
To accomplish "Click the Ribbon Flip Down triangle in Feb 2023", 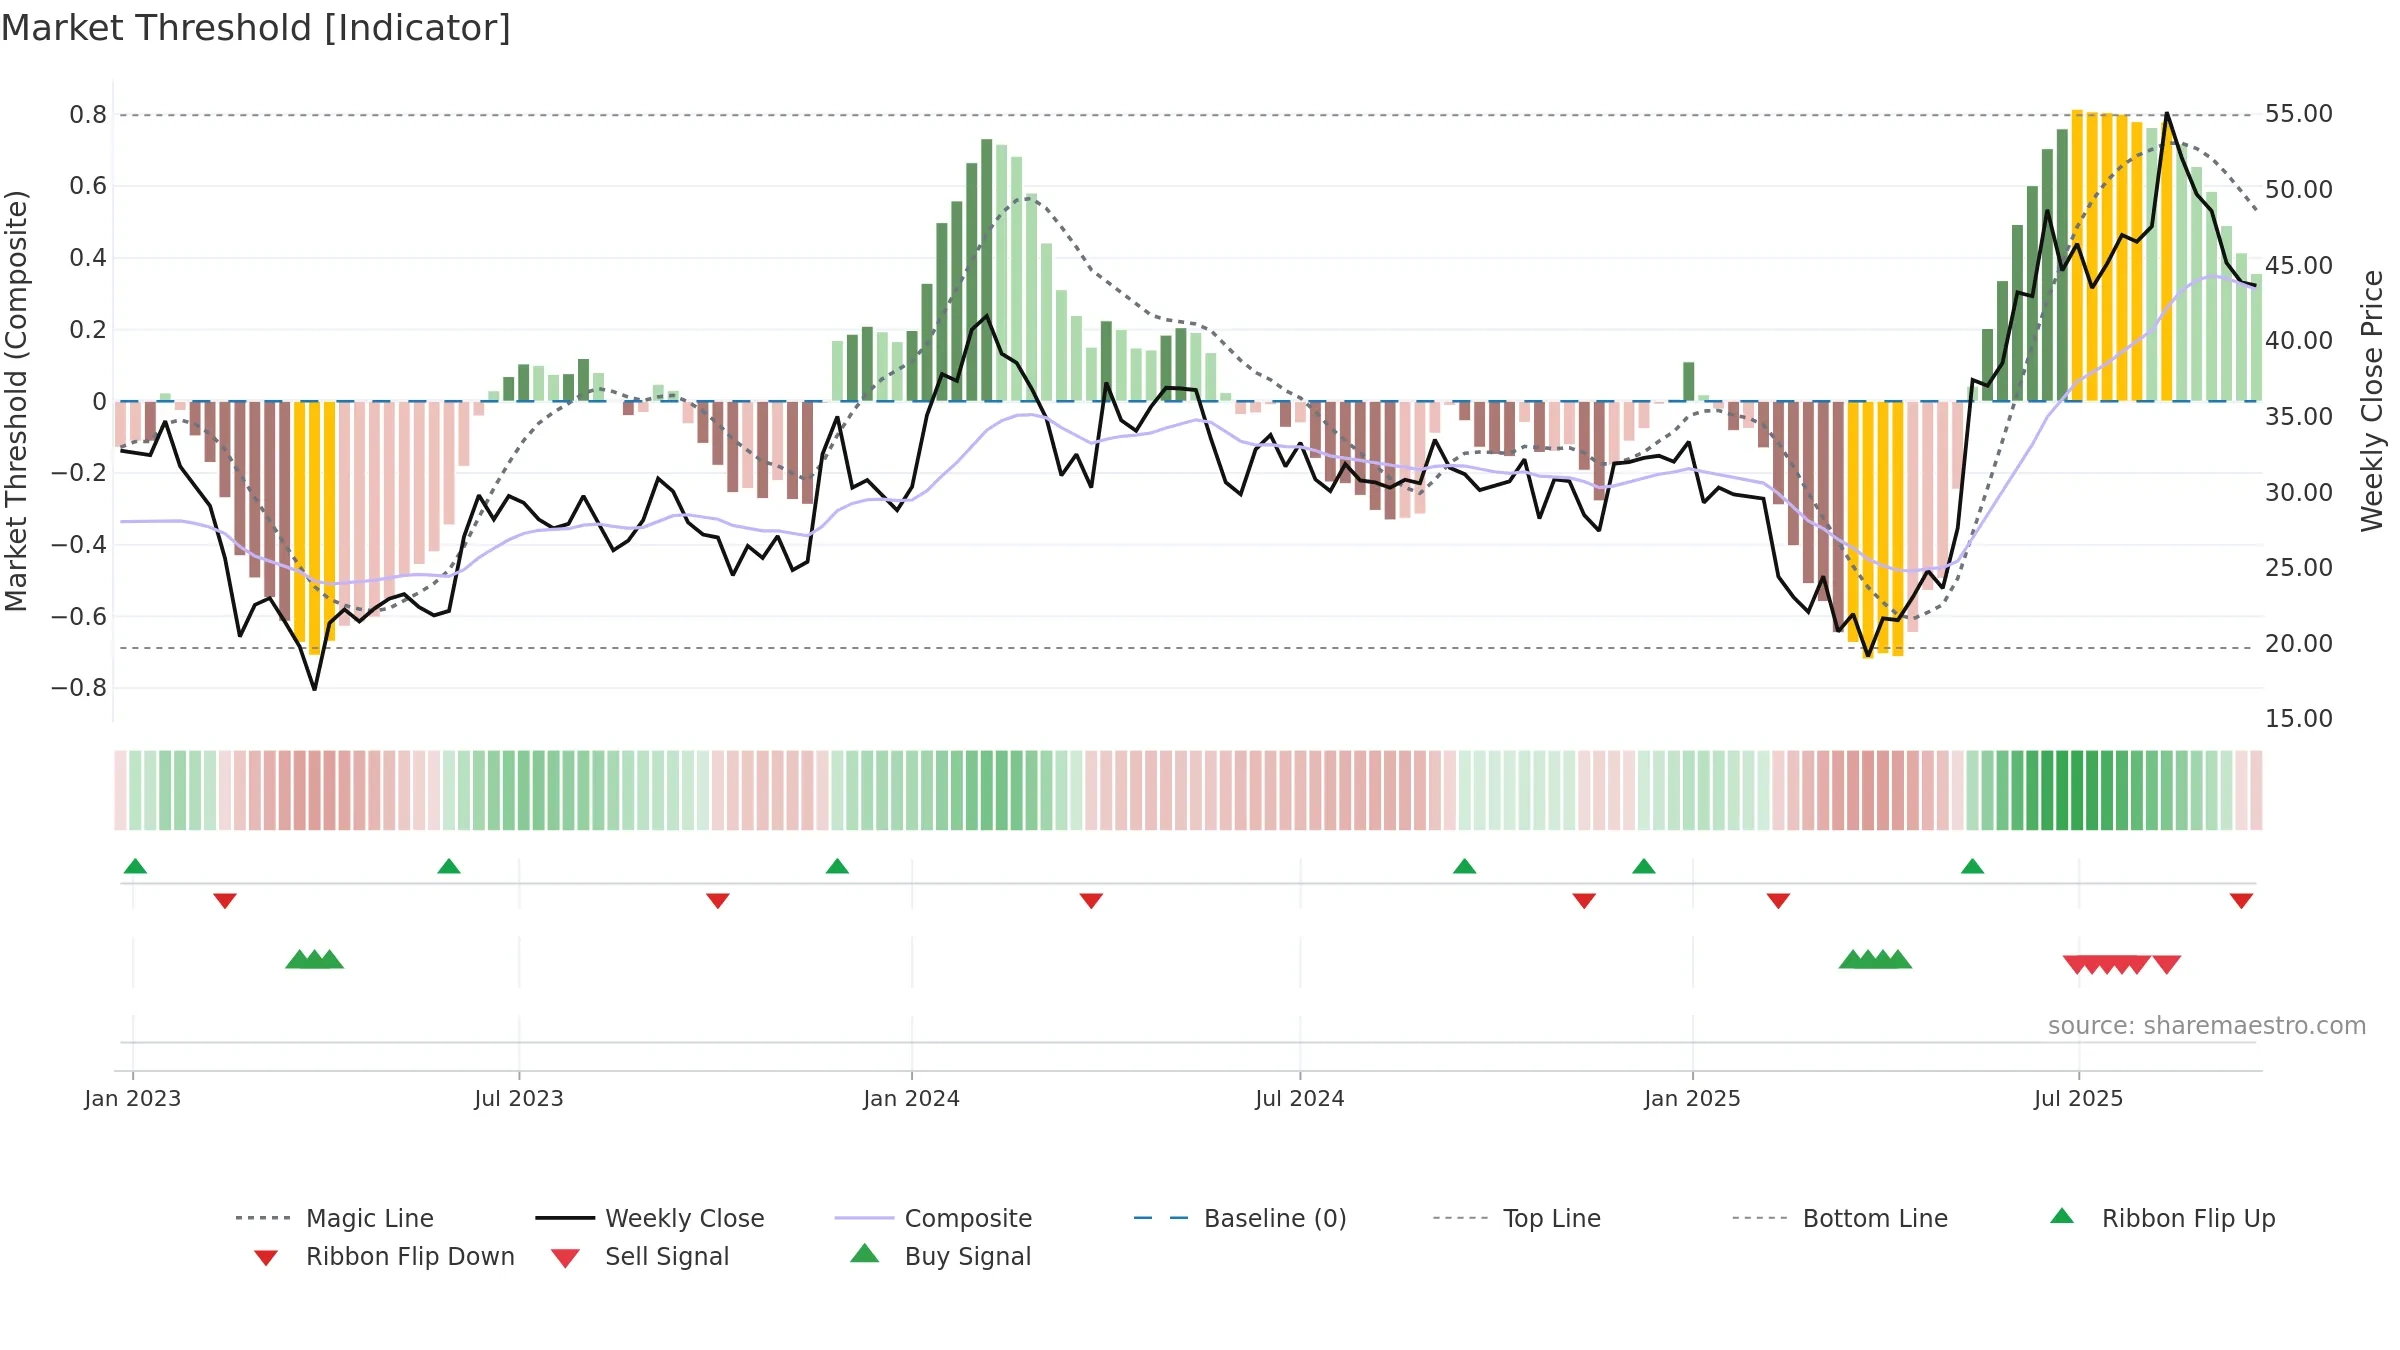I will [x=225, y=901].
